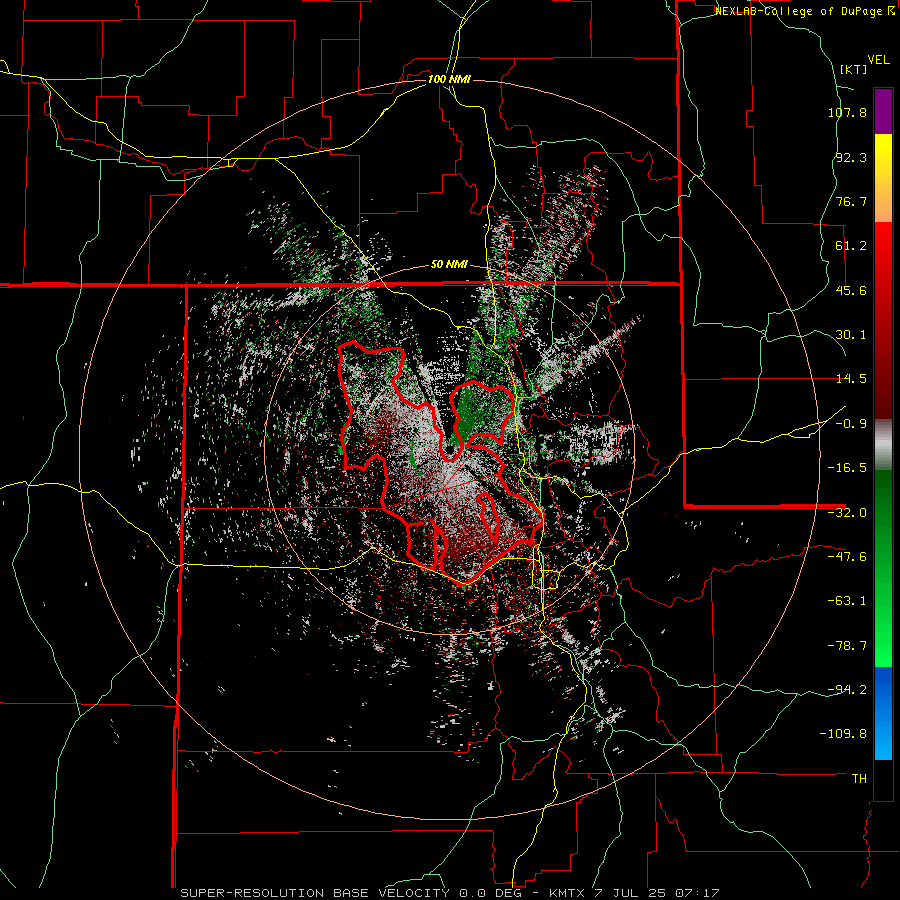
Task: Select the -63.1 legend value
Action: click(x=847, y=601)
